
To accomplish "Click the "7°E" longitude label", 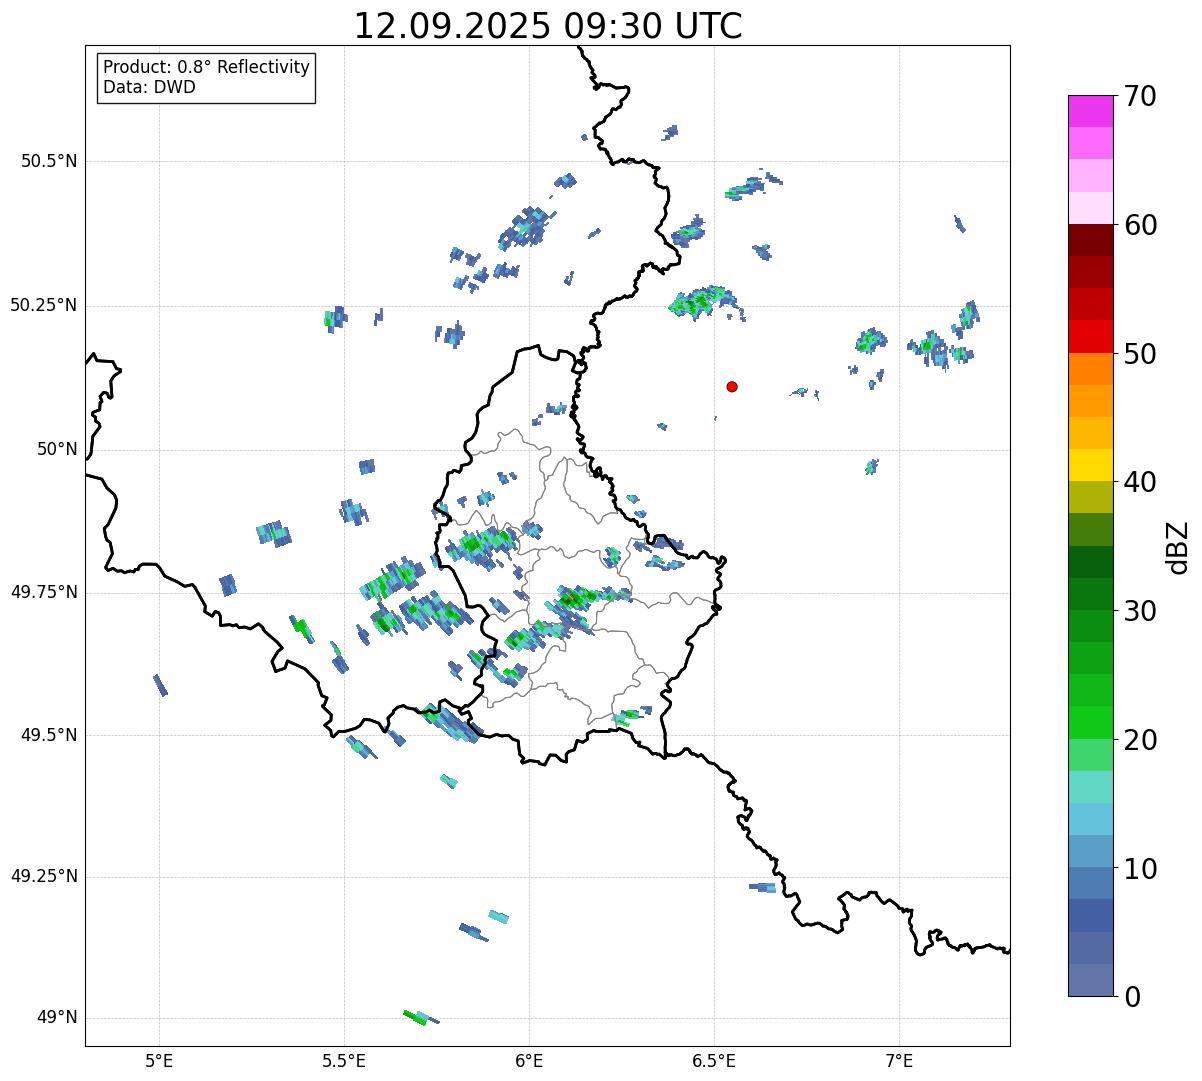I will [x=900, y=1060].
